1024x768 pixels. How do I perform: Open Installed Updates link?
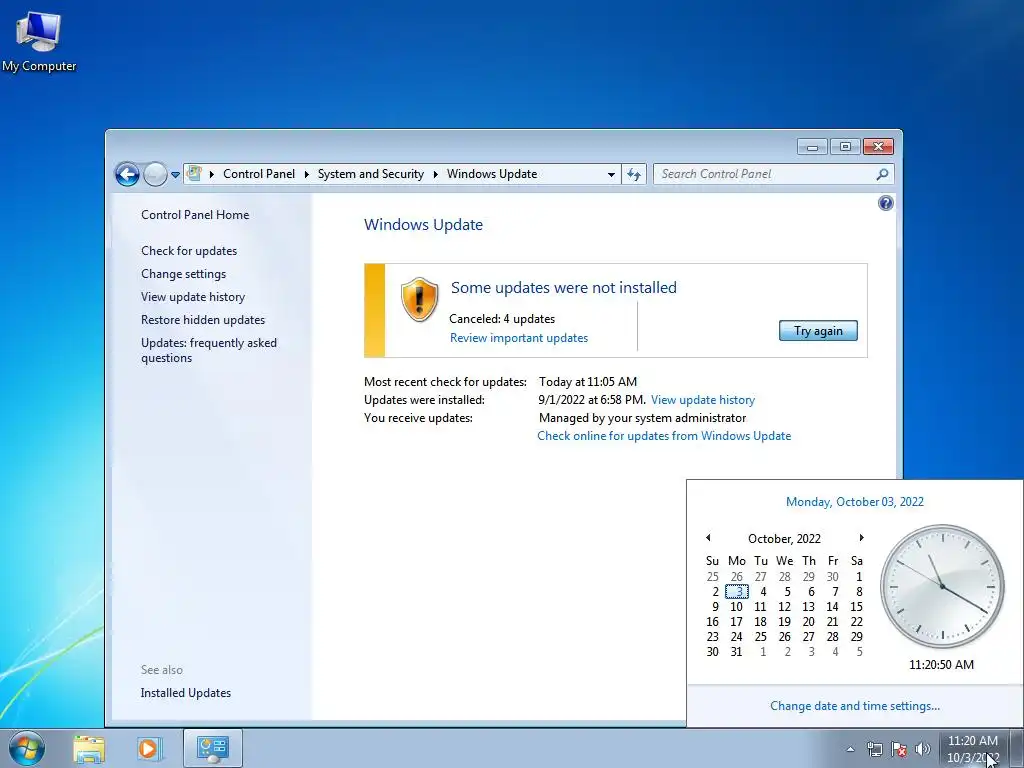click(x=185, y=693)
